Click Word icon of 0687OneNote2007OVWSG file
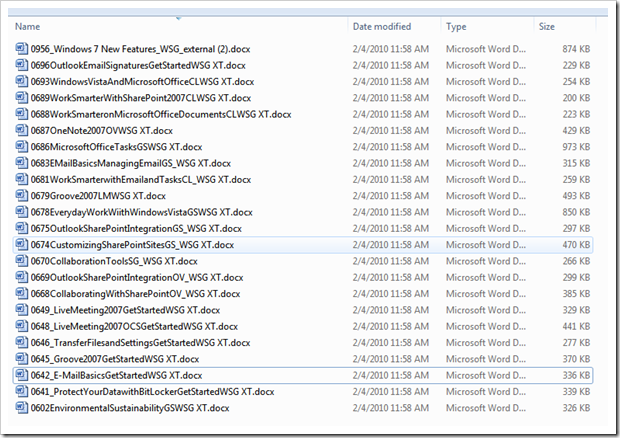 [21, 130]
